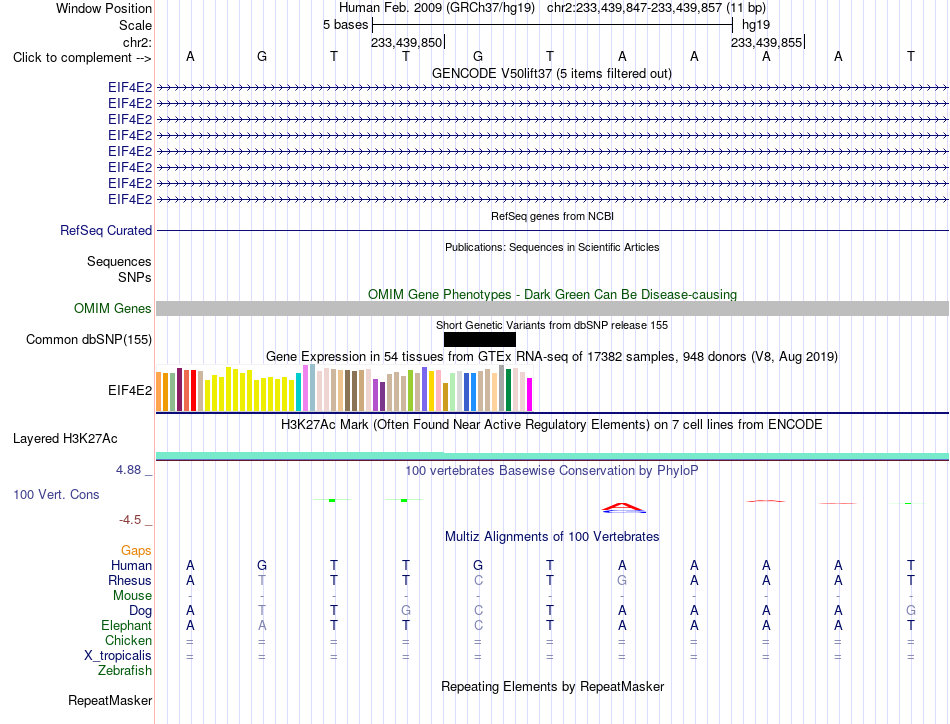
Task: Click the Gaps row label
Action: 136,550
